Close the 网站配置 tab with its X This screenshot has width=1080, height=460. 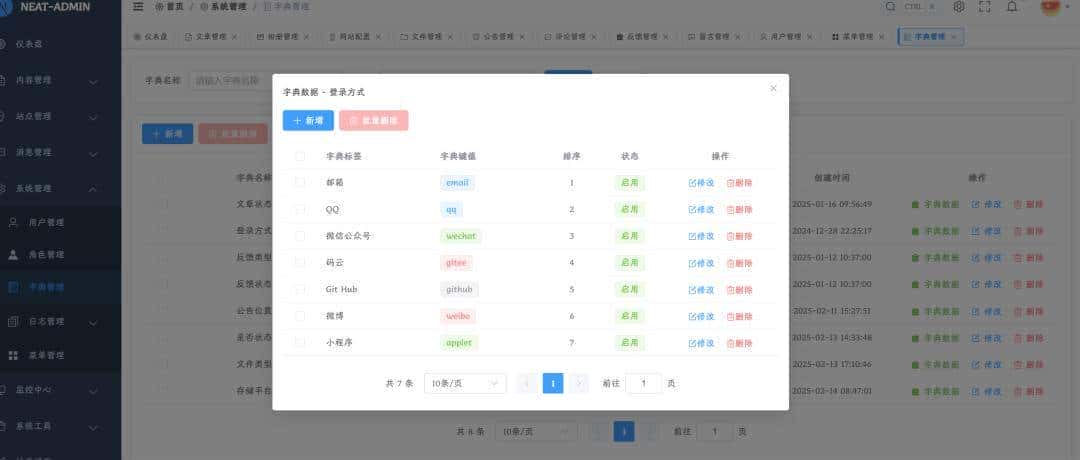pos(378,36)
